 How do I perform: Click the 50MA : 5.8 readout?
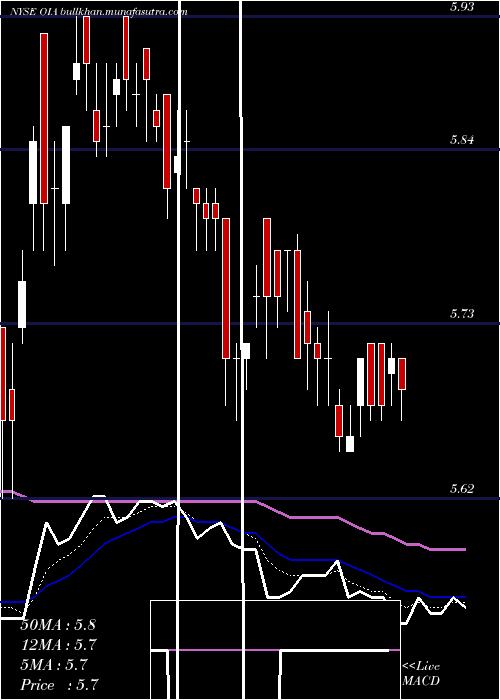coord(58,625)
